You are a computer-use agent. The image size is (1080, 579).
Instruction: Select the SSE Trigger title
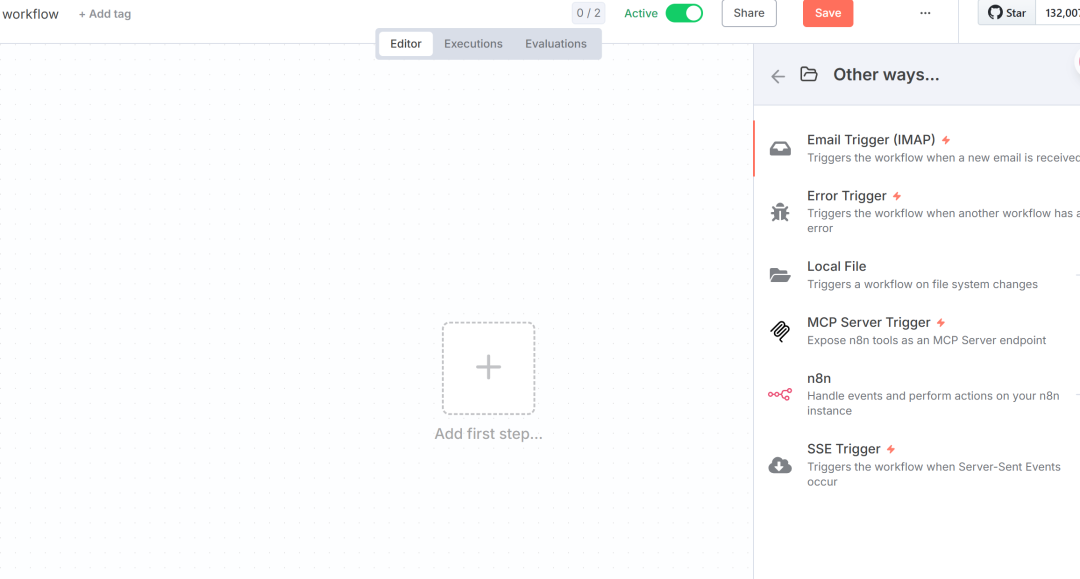(x=844, y=449)
